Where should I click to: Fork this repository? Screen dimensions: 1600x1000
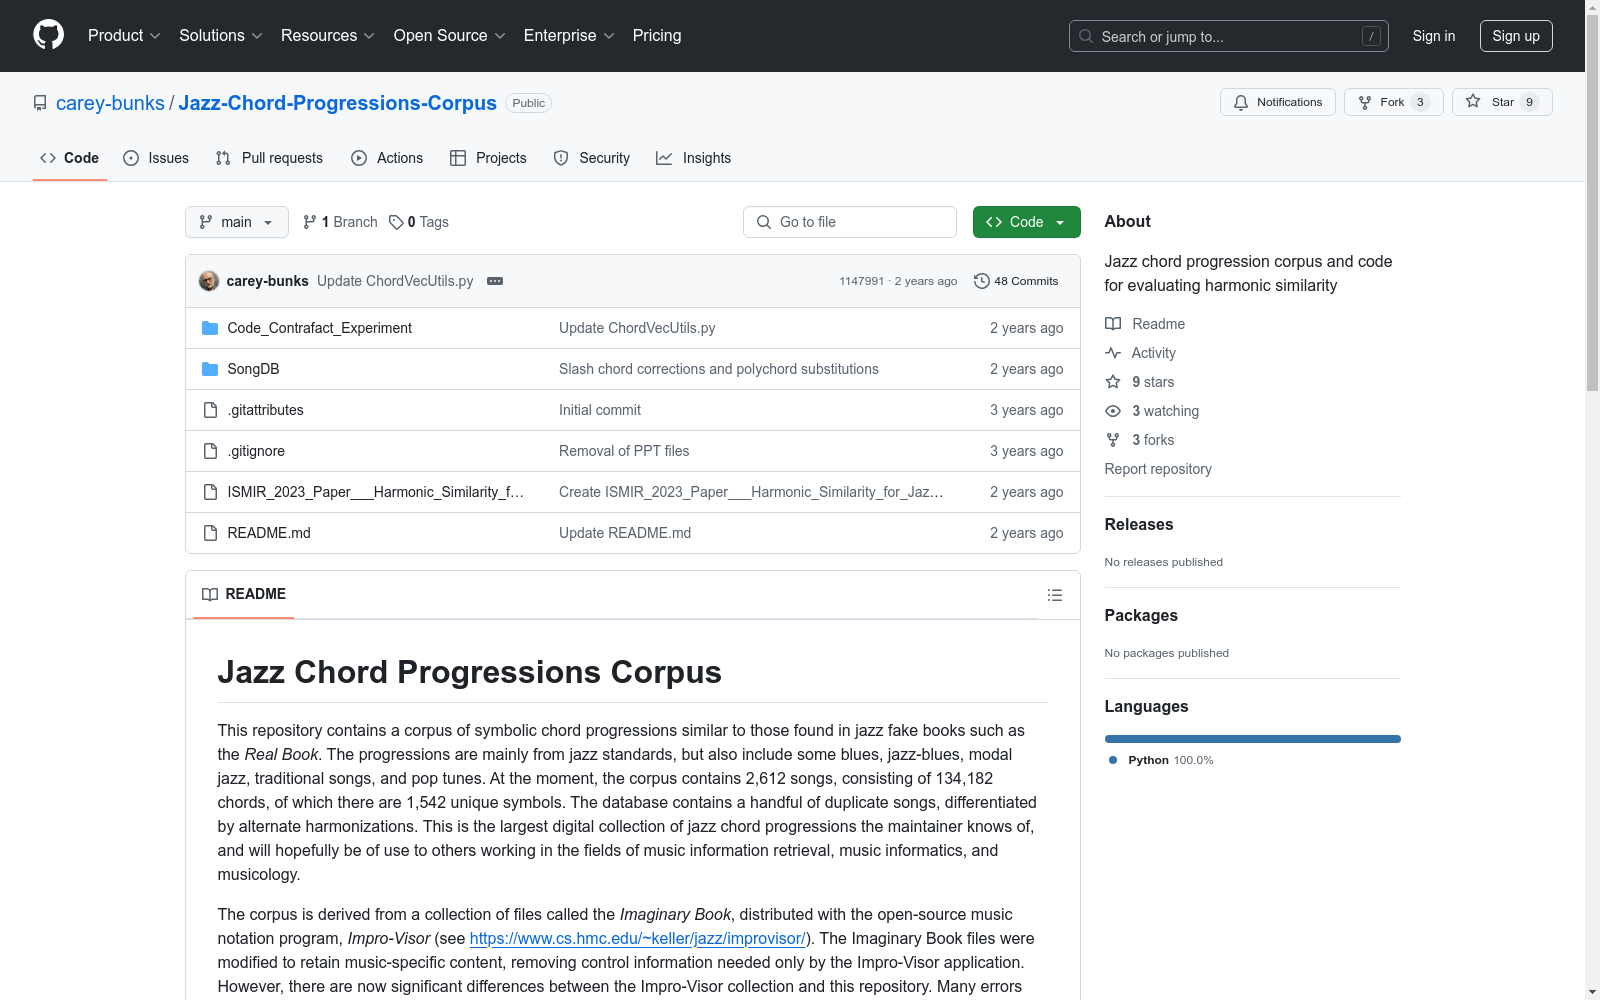(x=1393, y=102)
